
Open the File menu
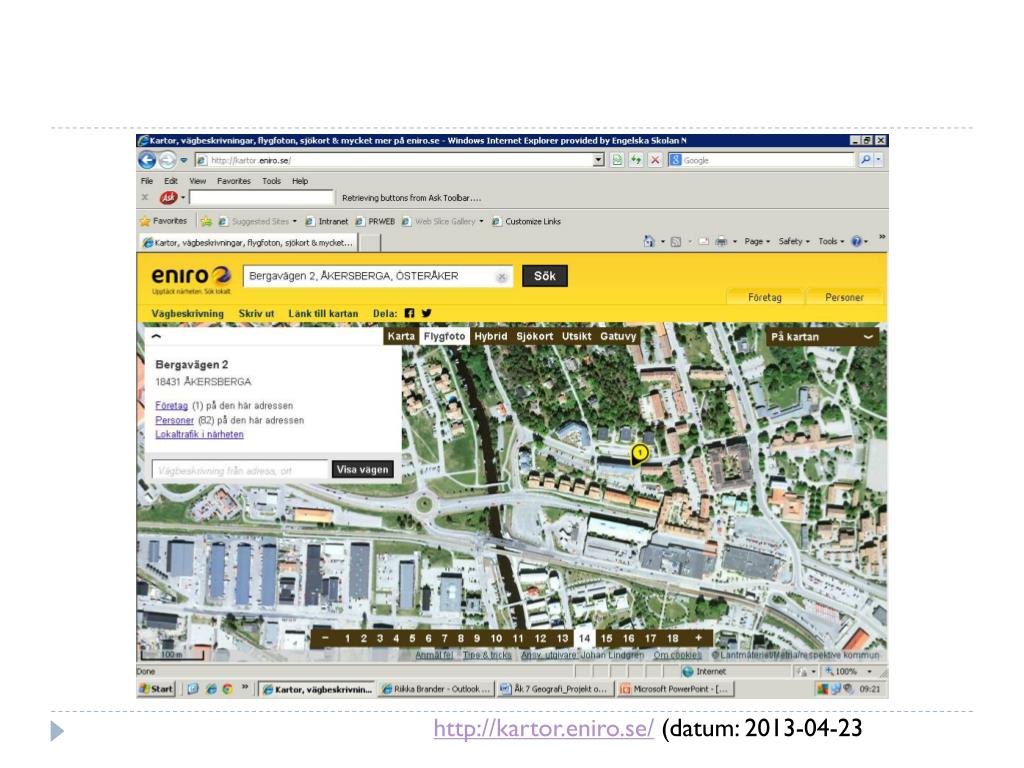click(x=147, y=181)
